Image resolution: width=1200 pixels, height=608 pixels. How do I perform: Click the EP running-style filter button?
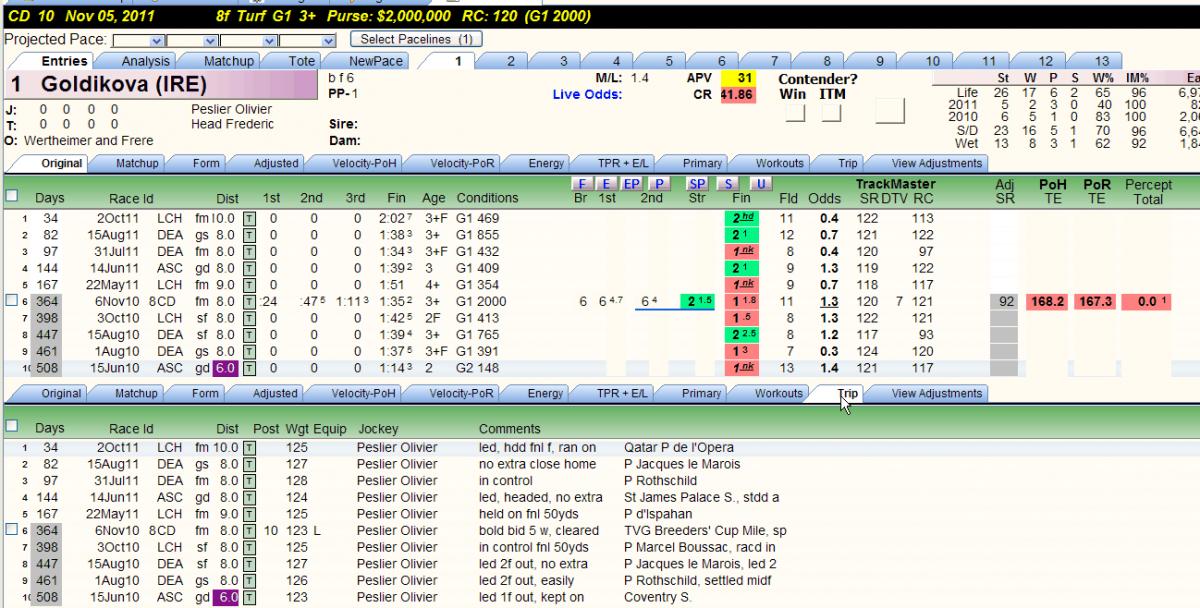coord(632,184)
